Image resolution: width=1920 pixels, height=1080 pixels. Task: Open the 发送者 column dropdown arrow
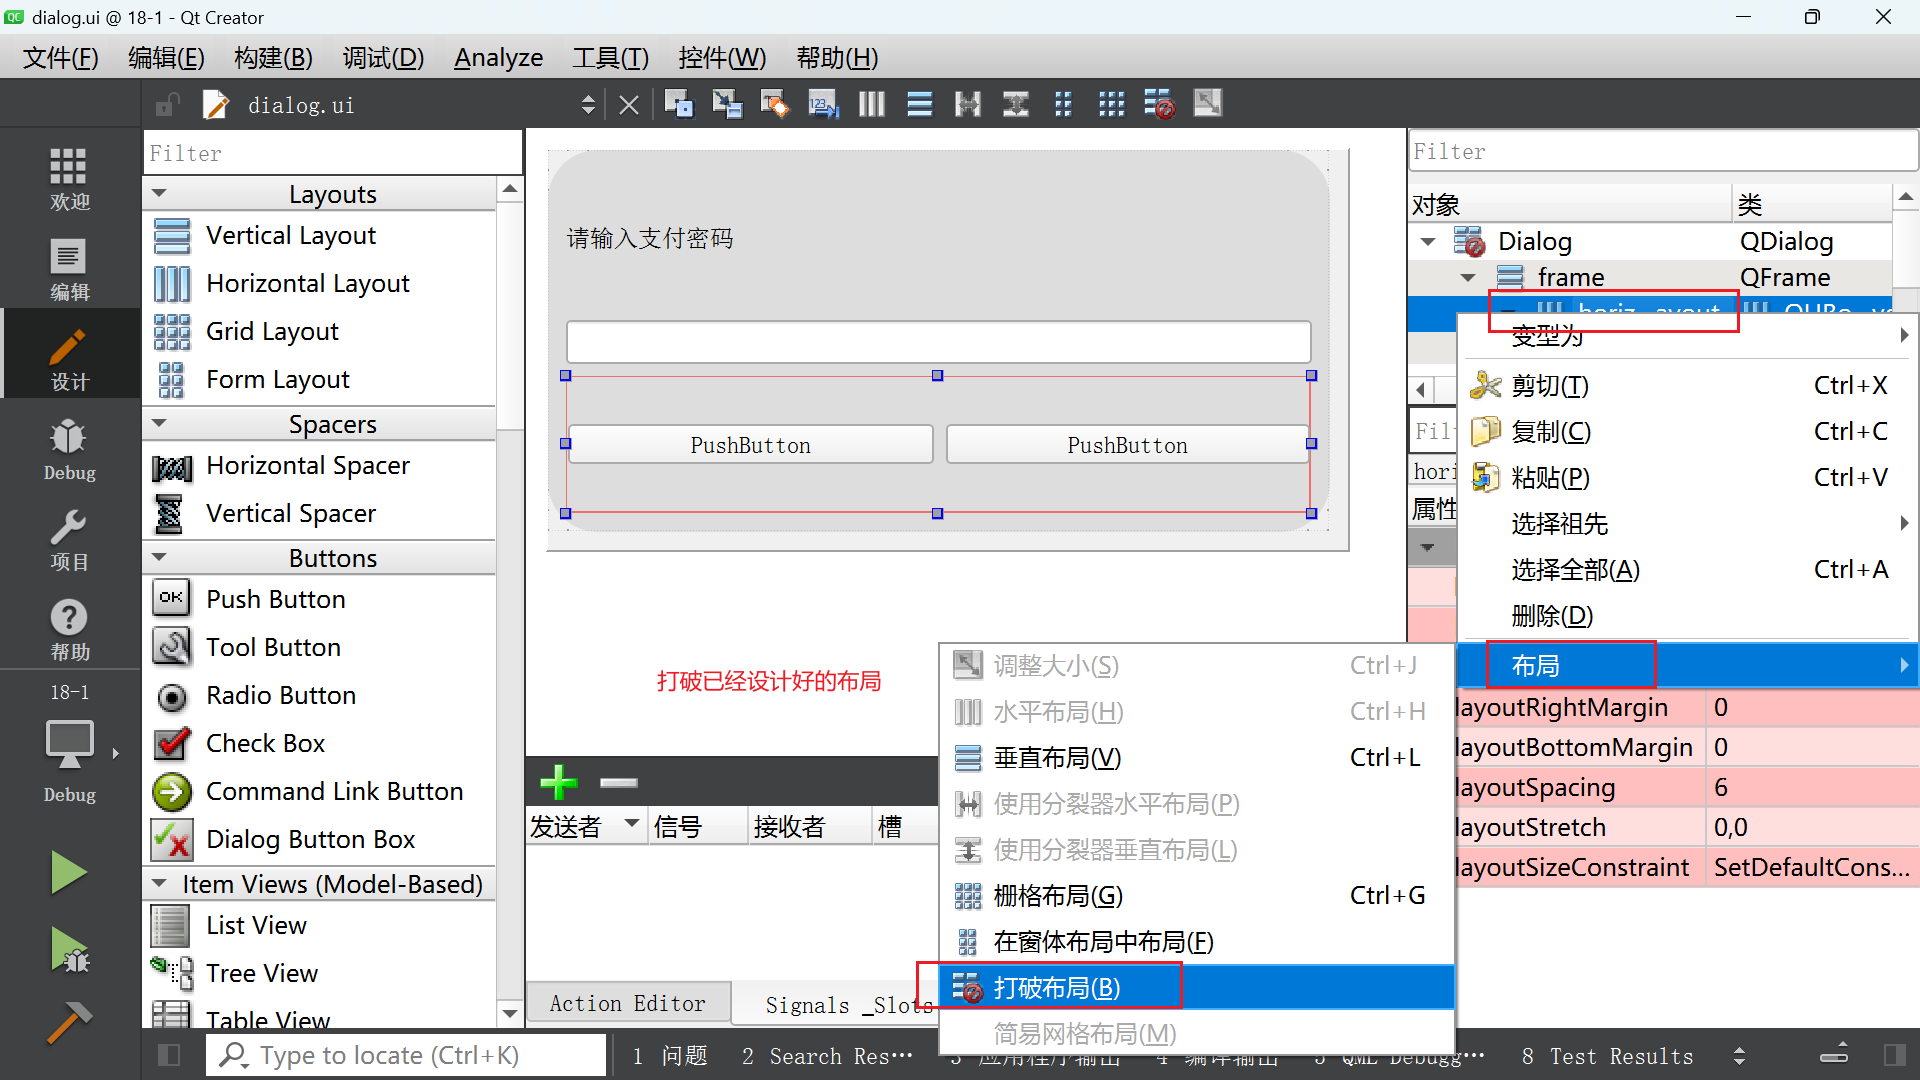(630, 825)
